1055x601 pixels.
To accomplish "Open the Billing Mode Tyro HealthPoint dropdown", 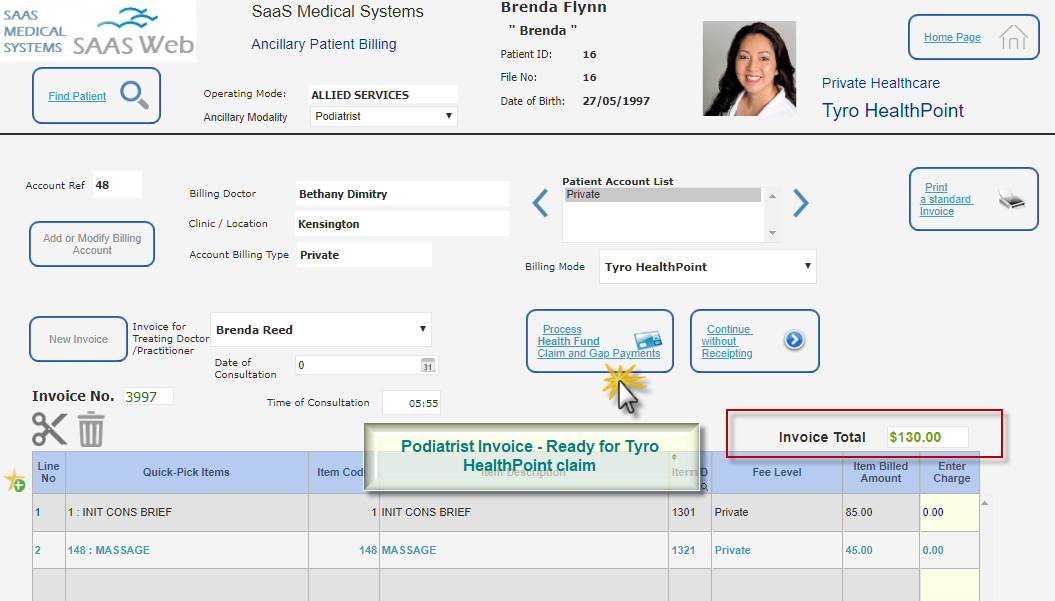I will click(x=707, y=267).
